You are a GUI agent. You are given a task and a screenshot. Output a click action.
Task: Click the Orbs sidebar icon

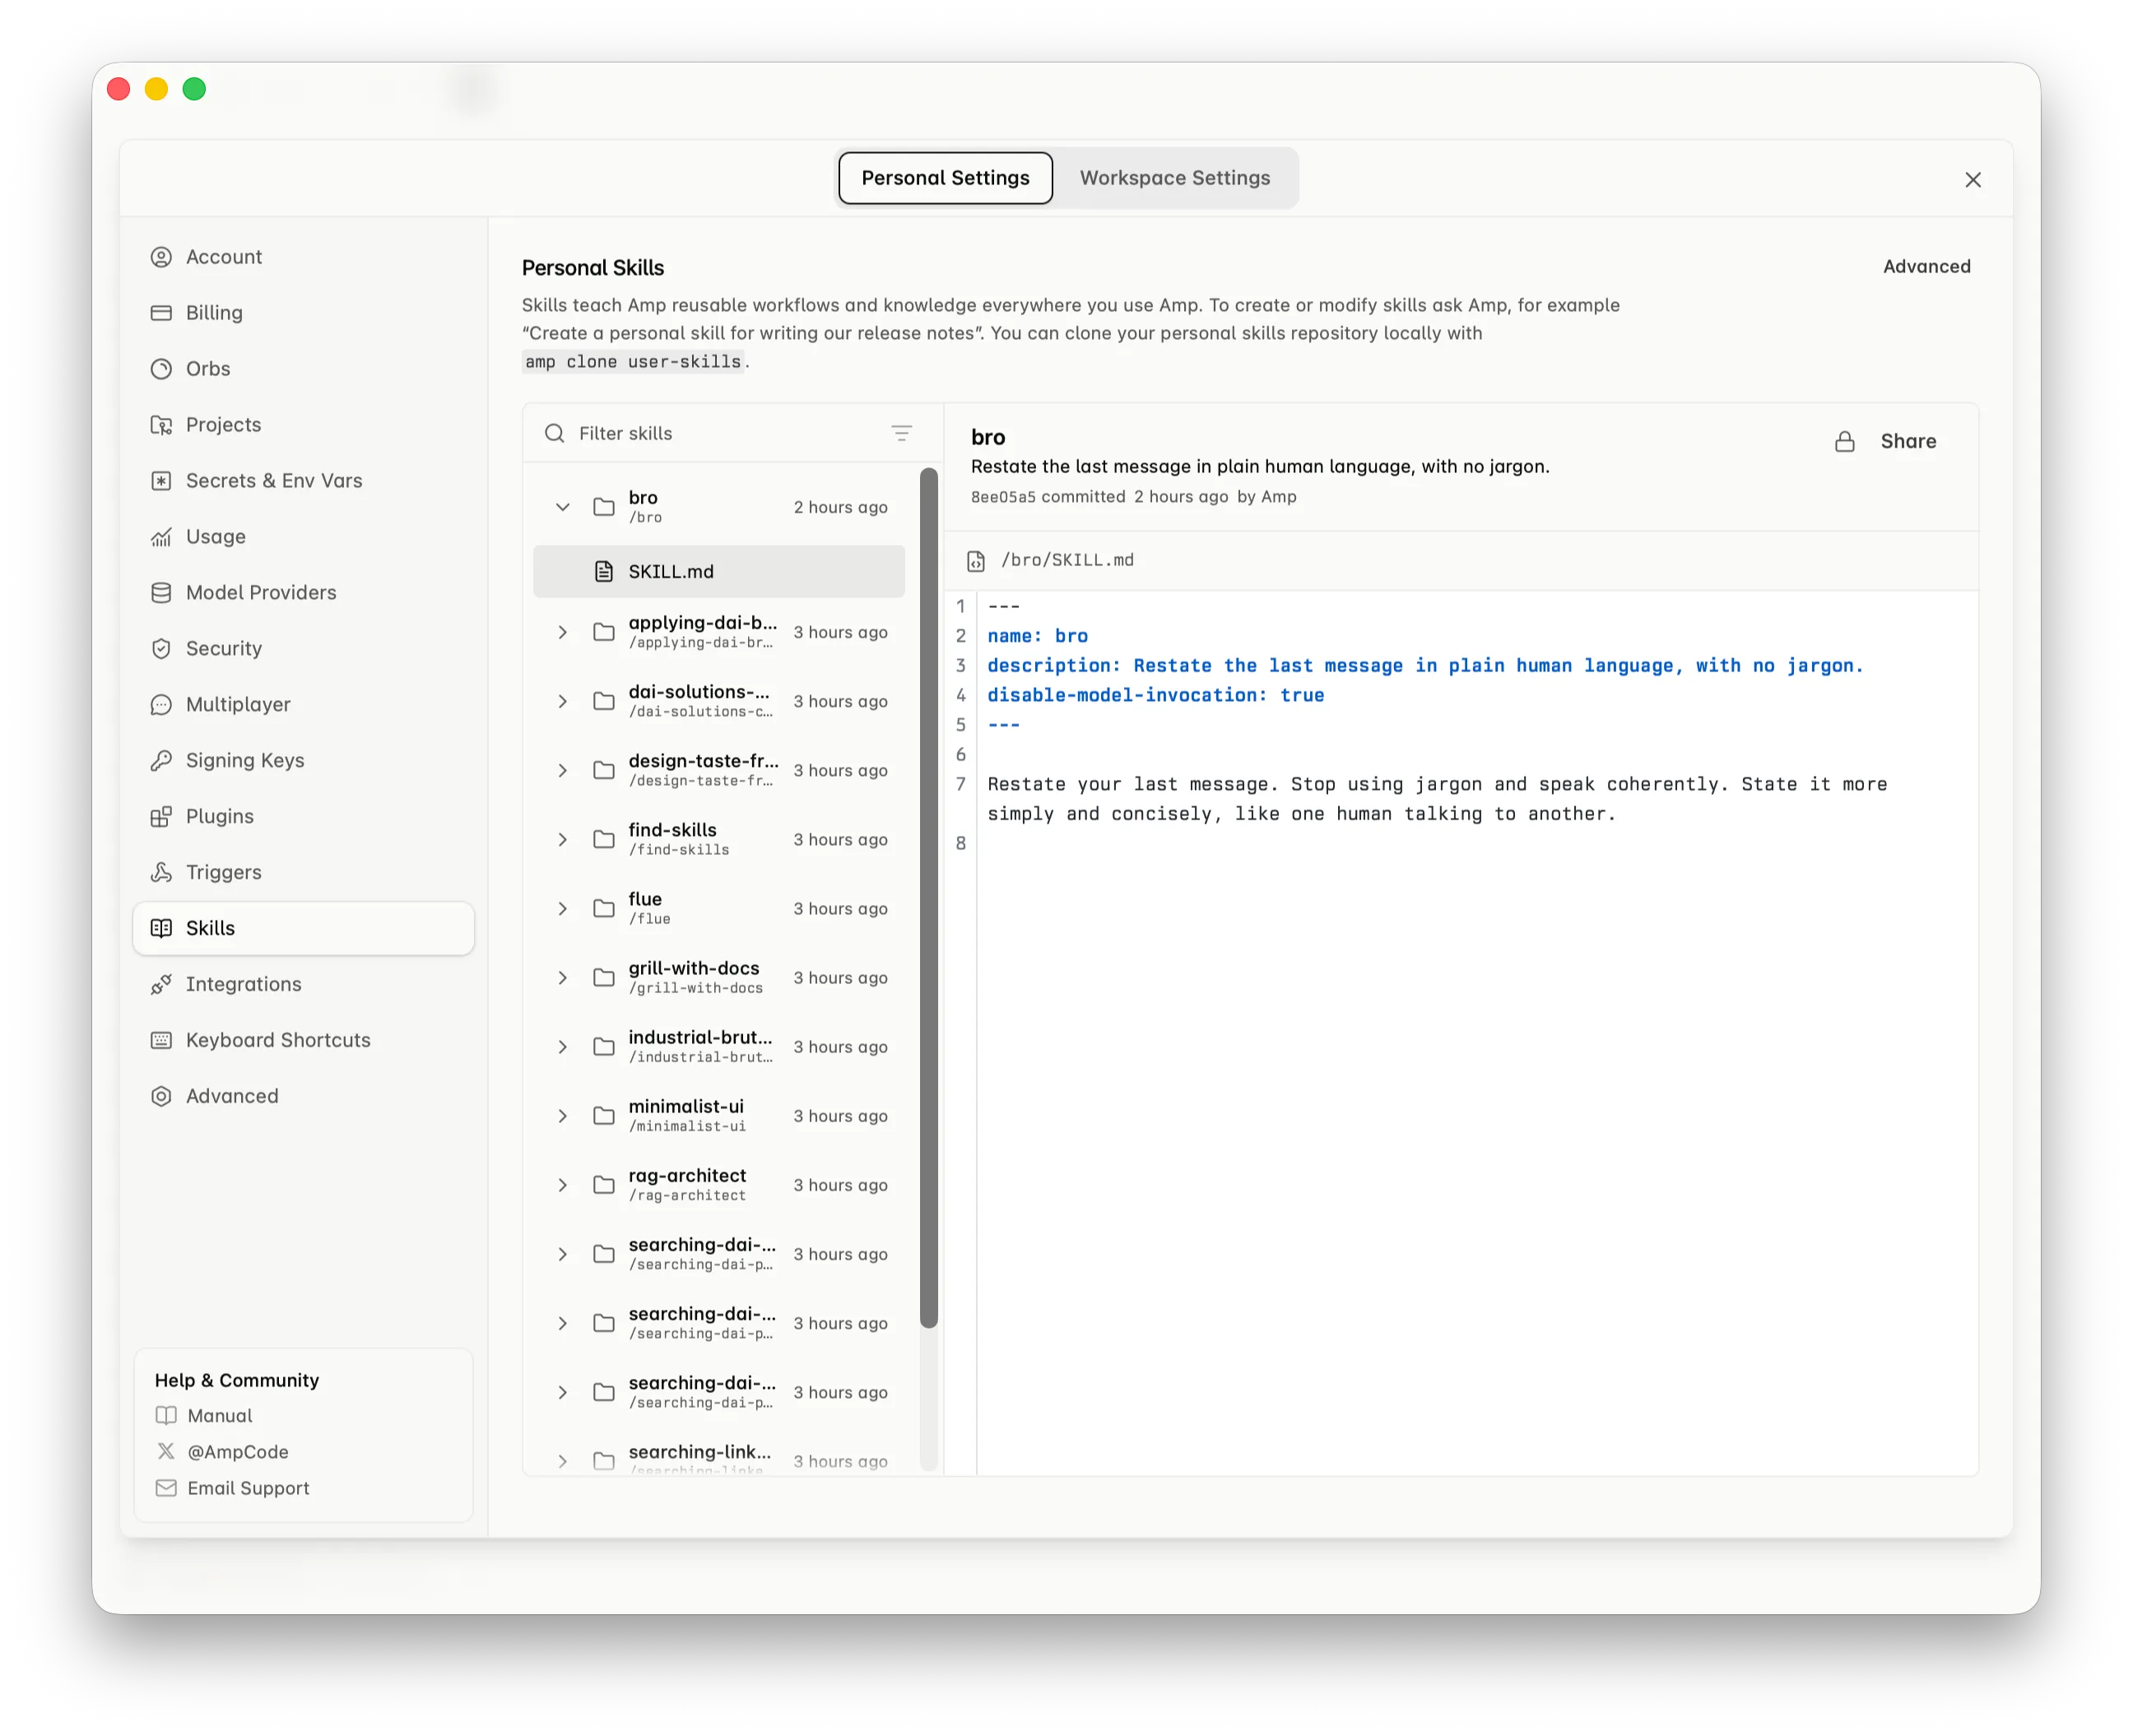161,369
